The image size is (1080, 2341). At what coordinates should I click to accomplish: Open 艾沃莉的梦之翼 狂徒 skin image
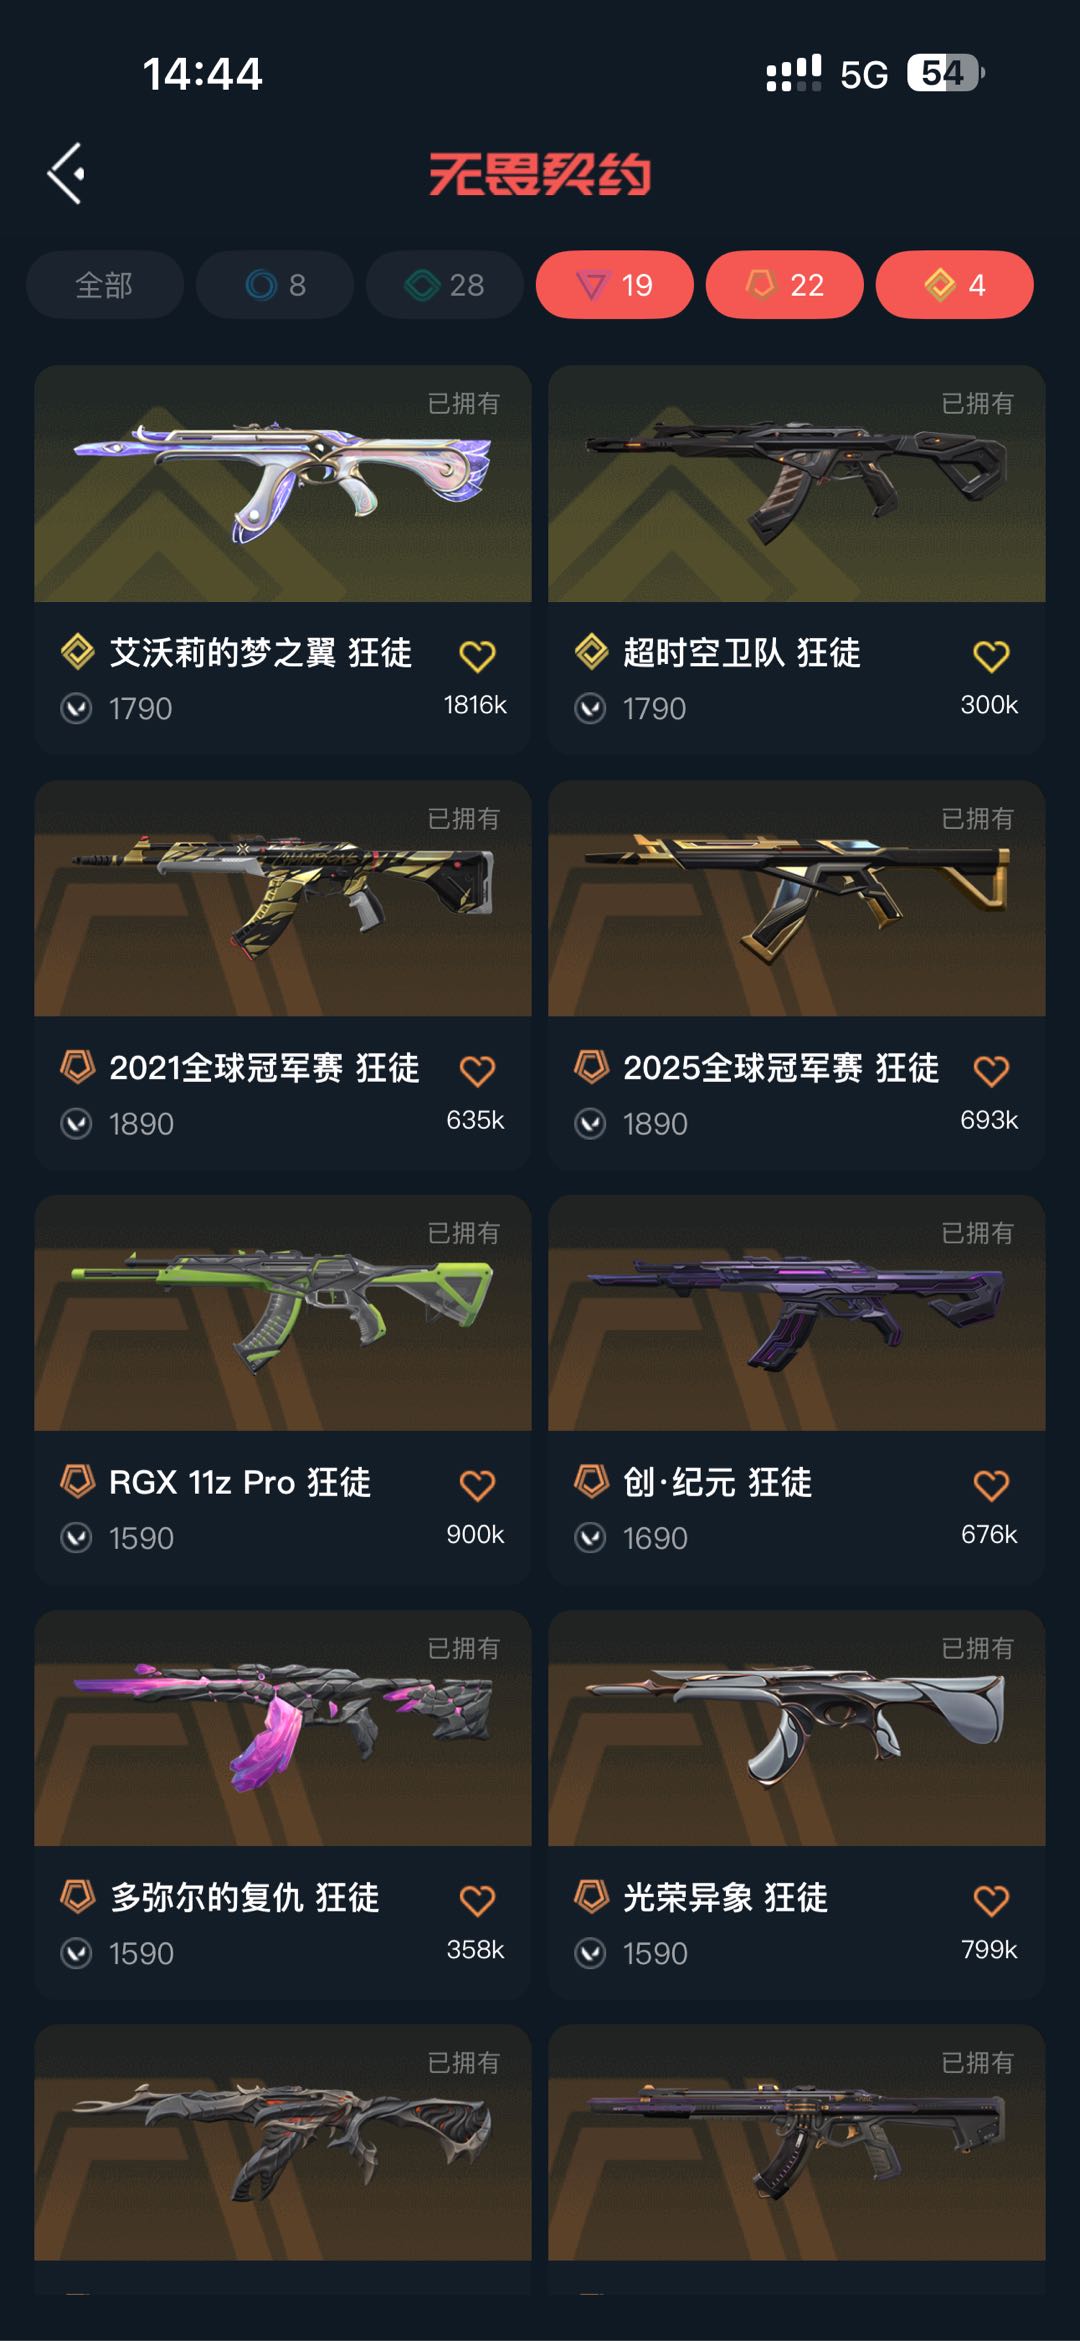(283, 484)
